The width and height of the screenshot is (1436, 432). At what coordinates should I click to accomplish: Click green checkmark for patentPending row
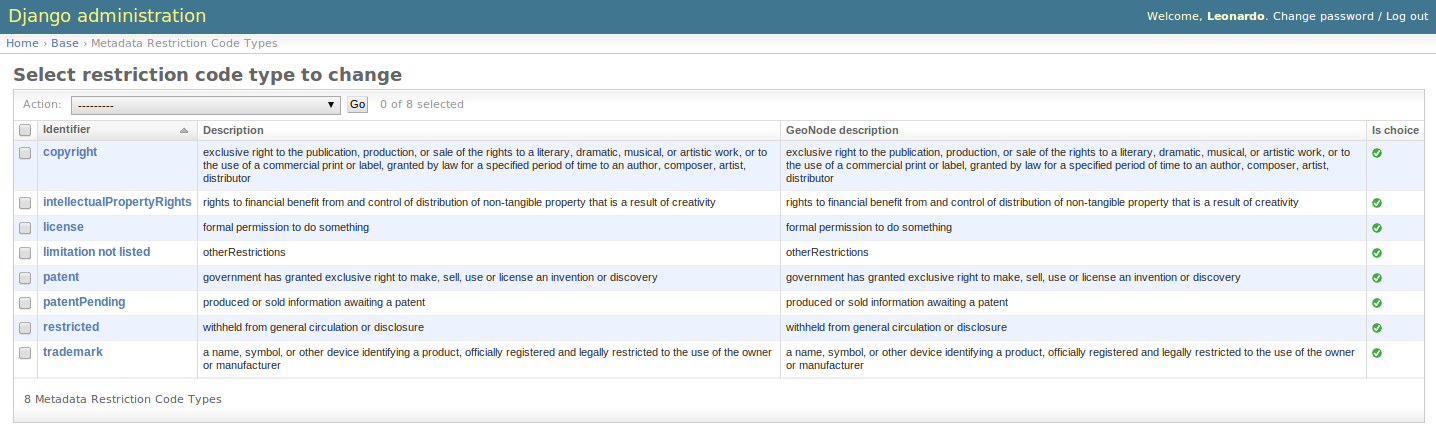pos(1377,303)
